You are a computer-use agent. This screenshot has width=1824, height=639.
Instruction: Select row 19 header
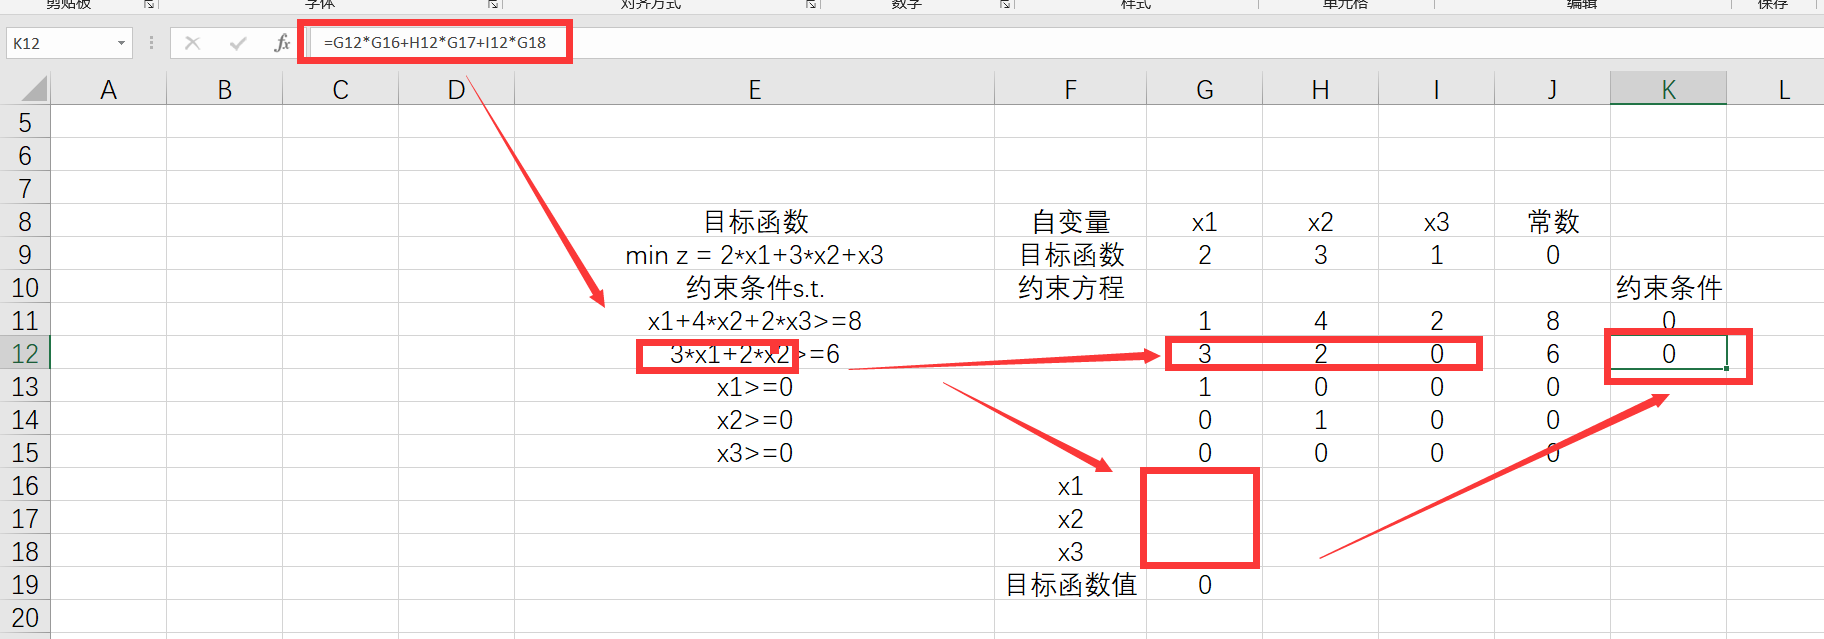click(25, 585)
